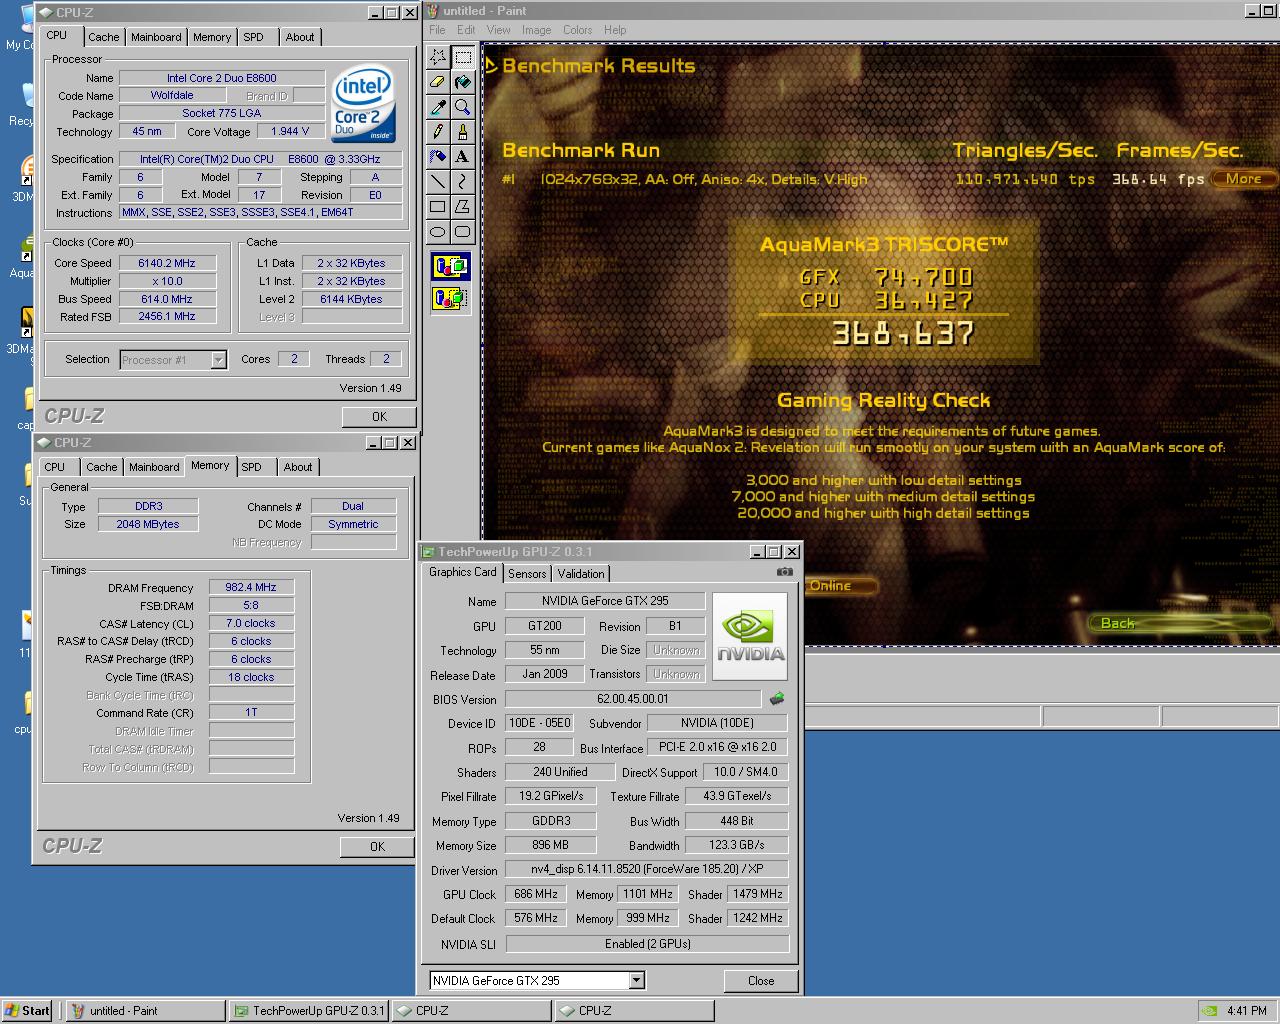The image size is (1280, 1024).
Task: Switch to untitled - Paint taskbar button
Action: 145,1010
